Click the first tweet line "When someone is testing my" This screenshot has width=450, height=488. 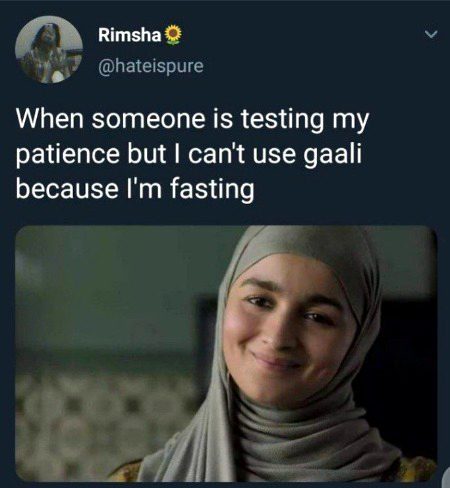(x=192, y=119)
